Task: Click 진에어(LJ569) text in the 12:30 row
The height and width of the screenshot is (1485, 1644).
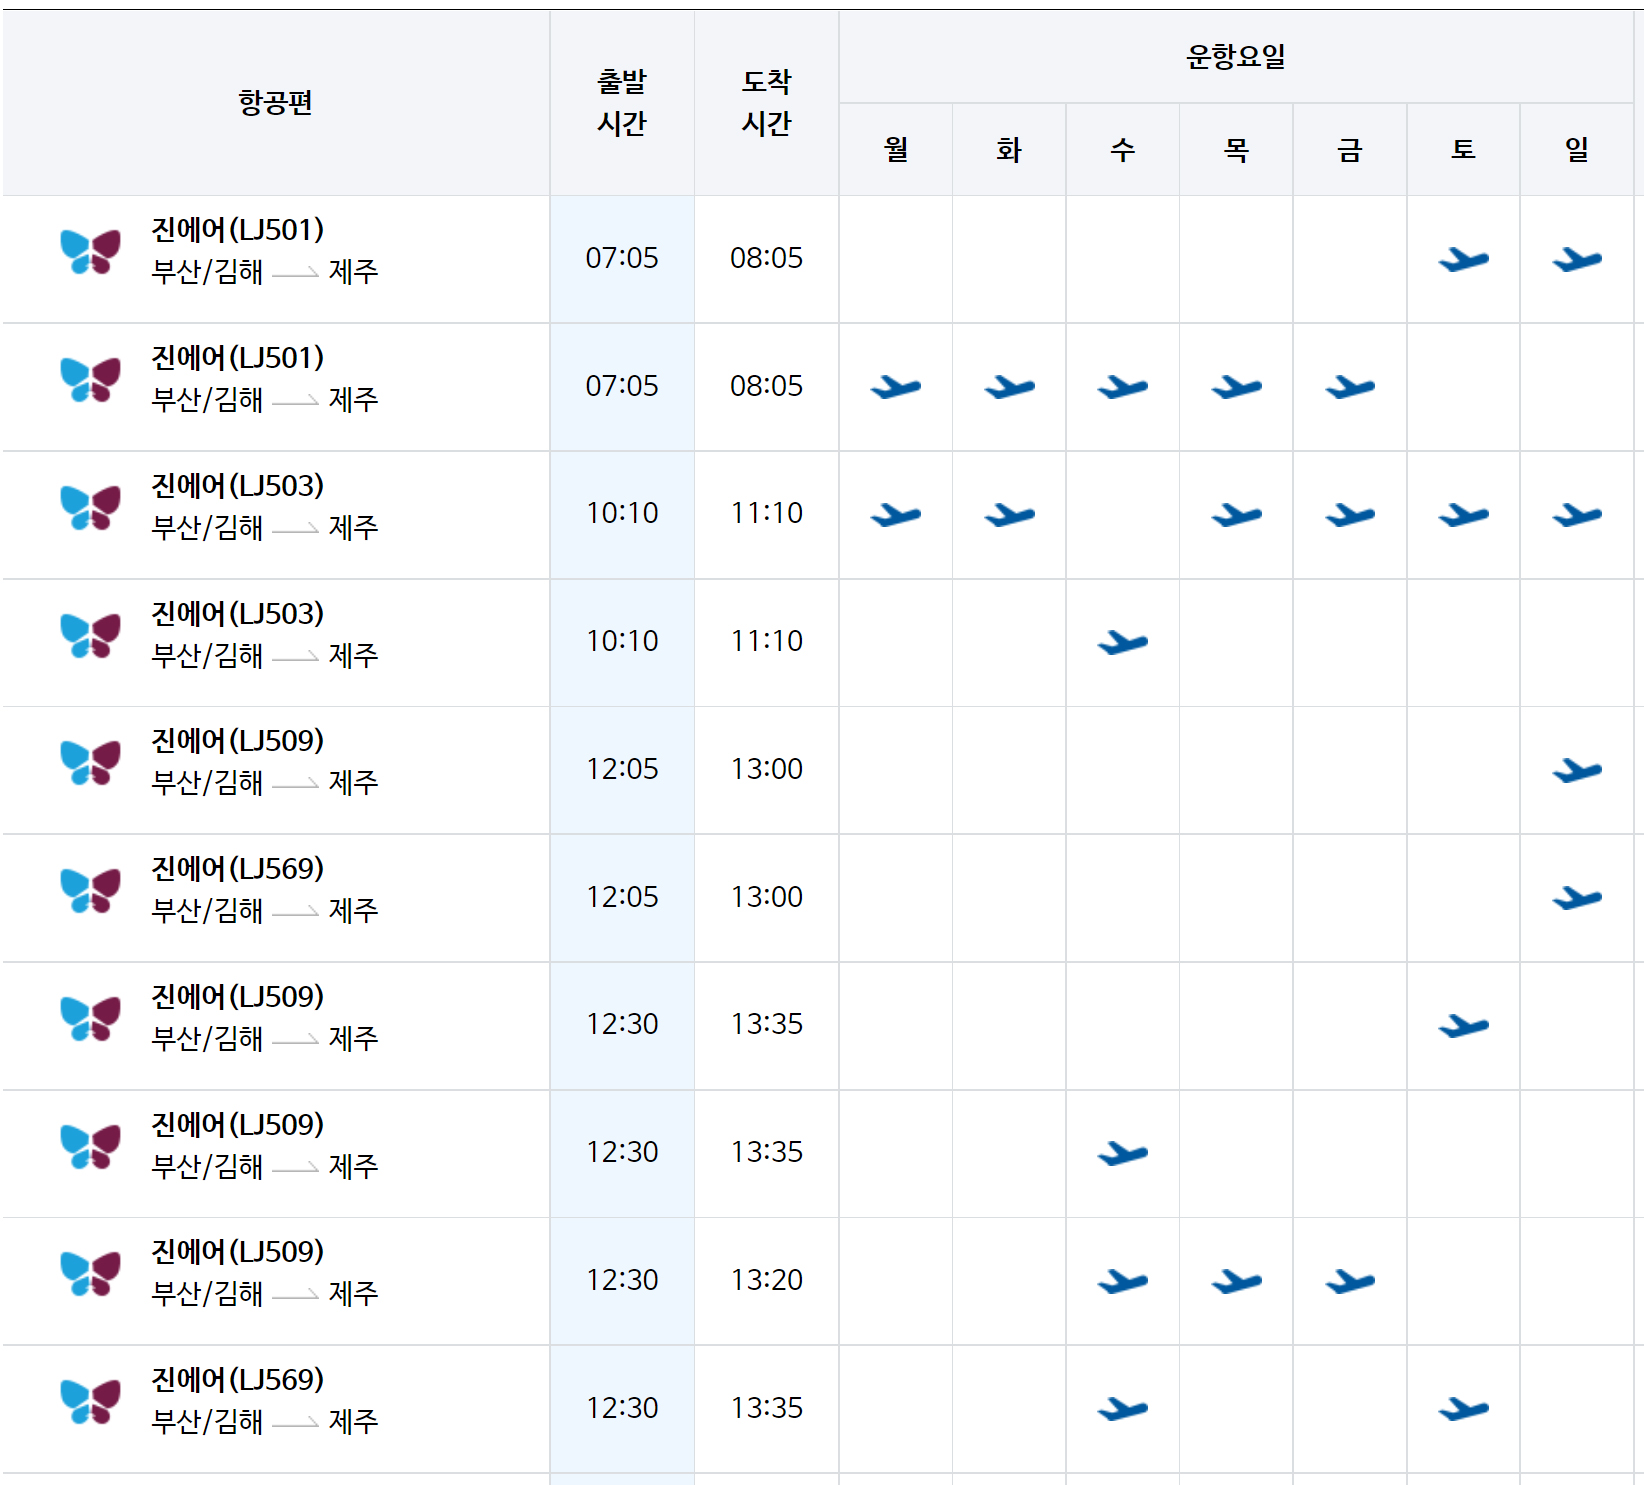Action: (238, 1380)
